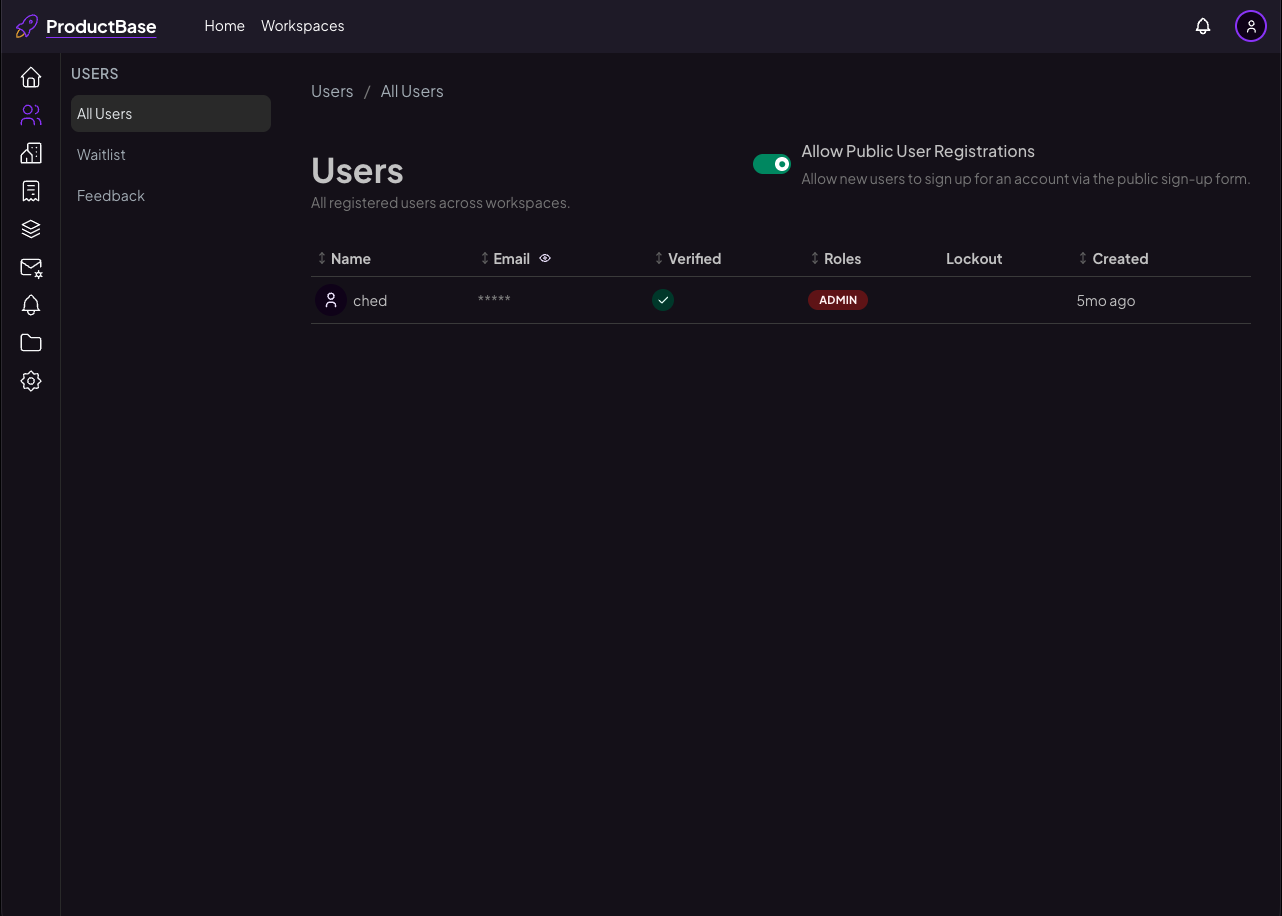Open the Home menu item
This screenshot has height=916, width=1282.
(x=225, y=26)
